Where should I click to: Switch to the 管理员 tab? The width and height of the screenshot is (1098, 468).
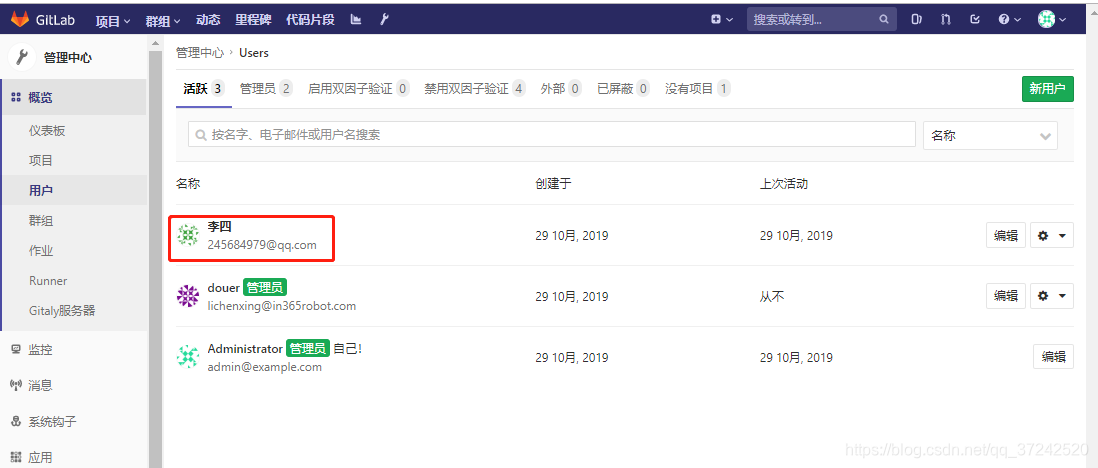click(266, 89)
